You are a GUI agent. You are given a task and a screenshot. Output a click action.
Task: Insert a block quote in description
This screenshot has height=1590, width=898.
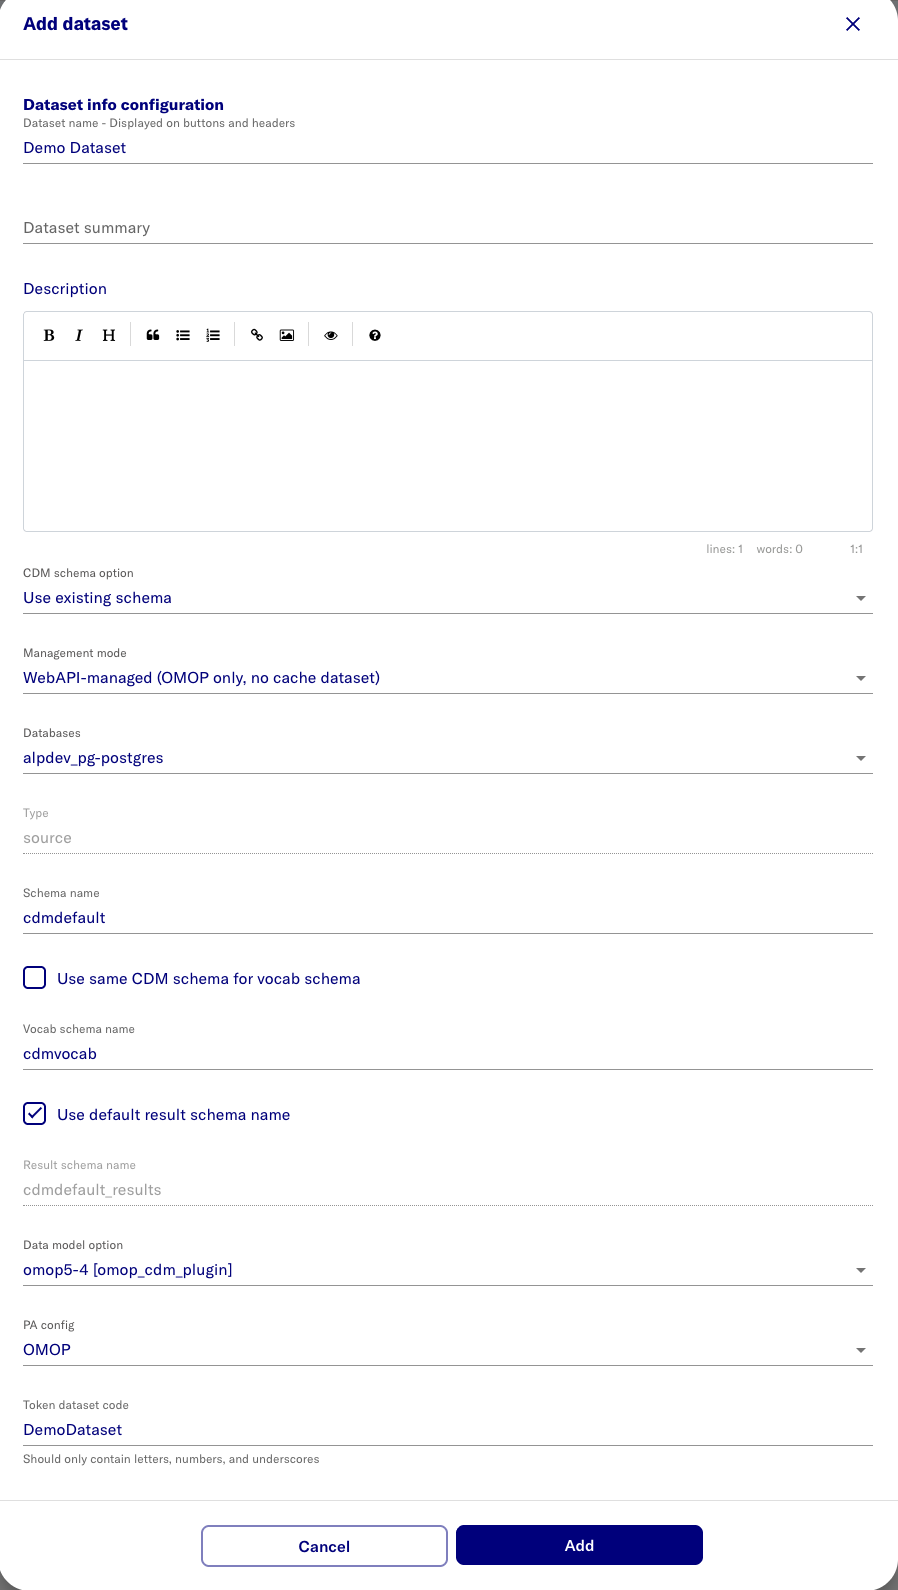(x=153, y=336)
